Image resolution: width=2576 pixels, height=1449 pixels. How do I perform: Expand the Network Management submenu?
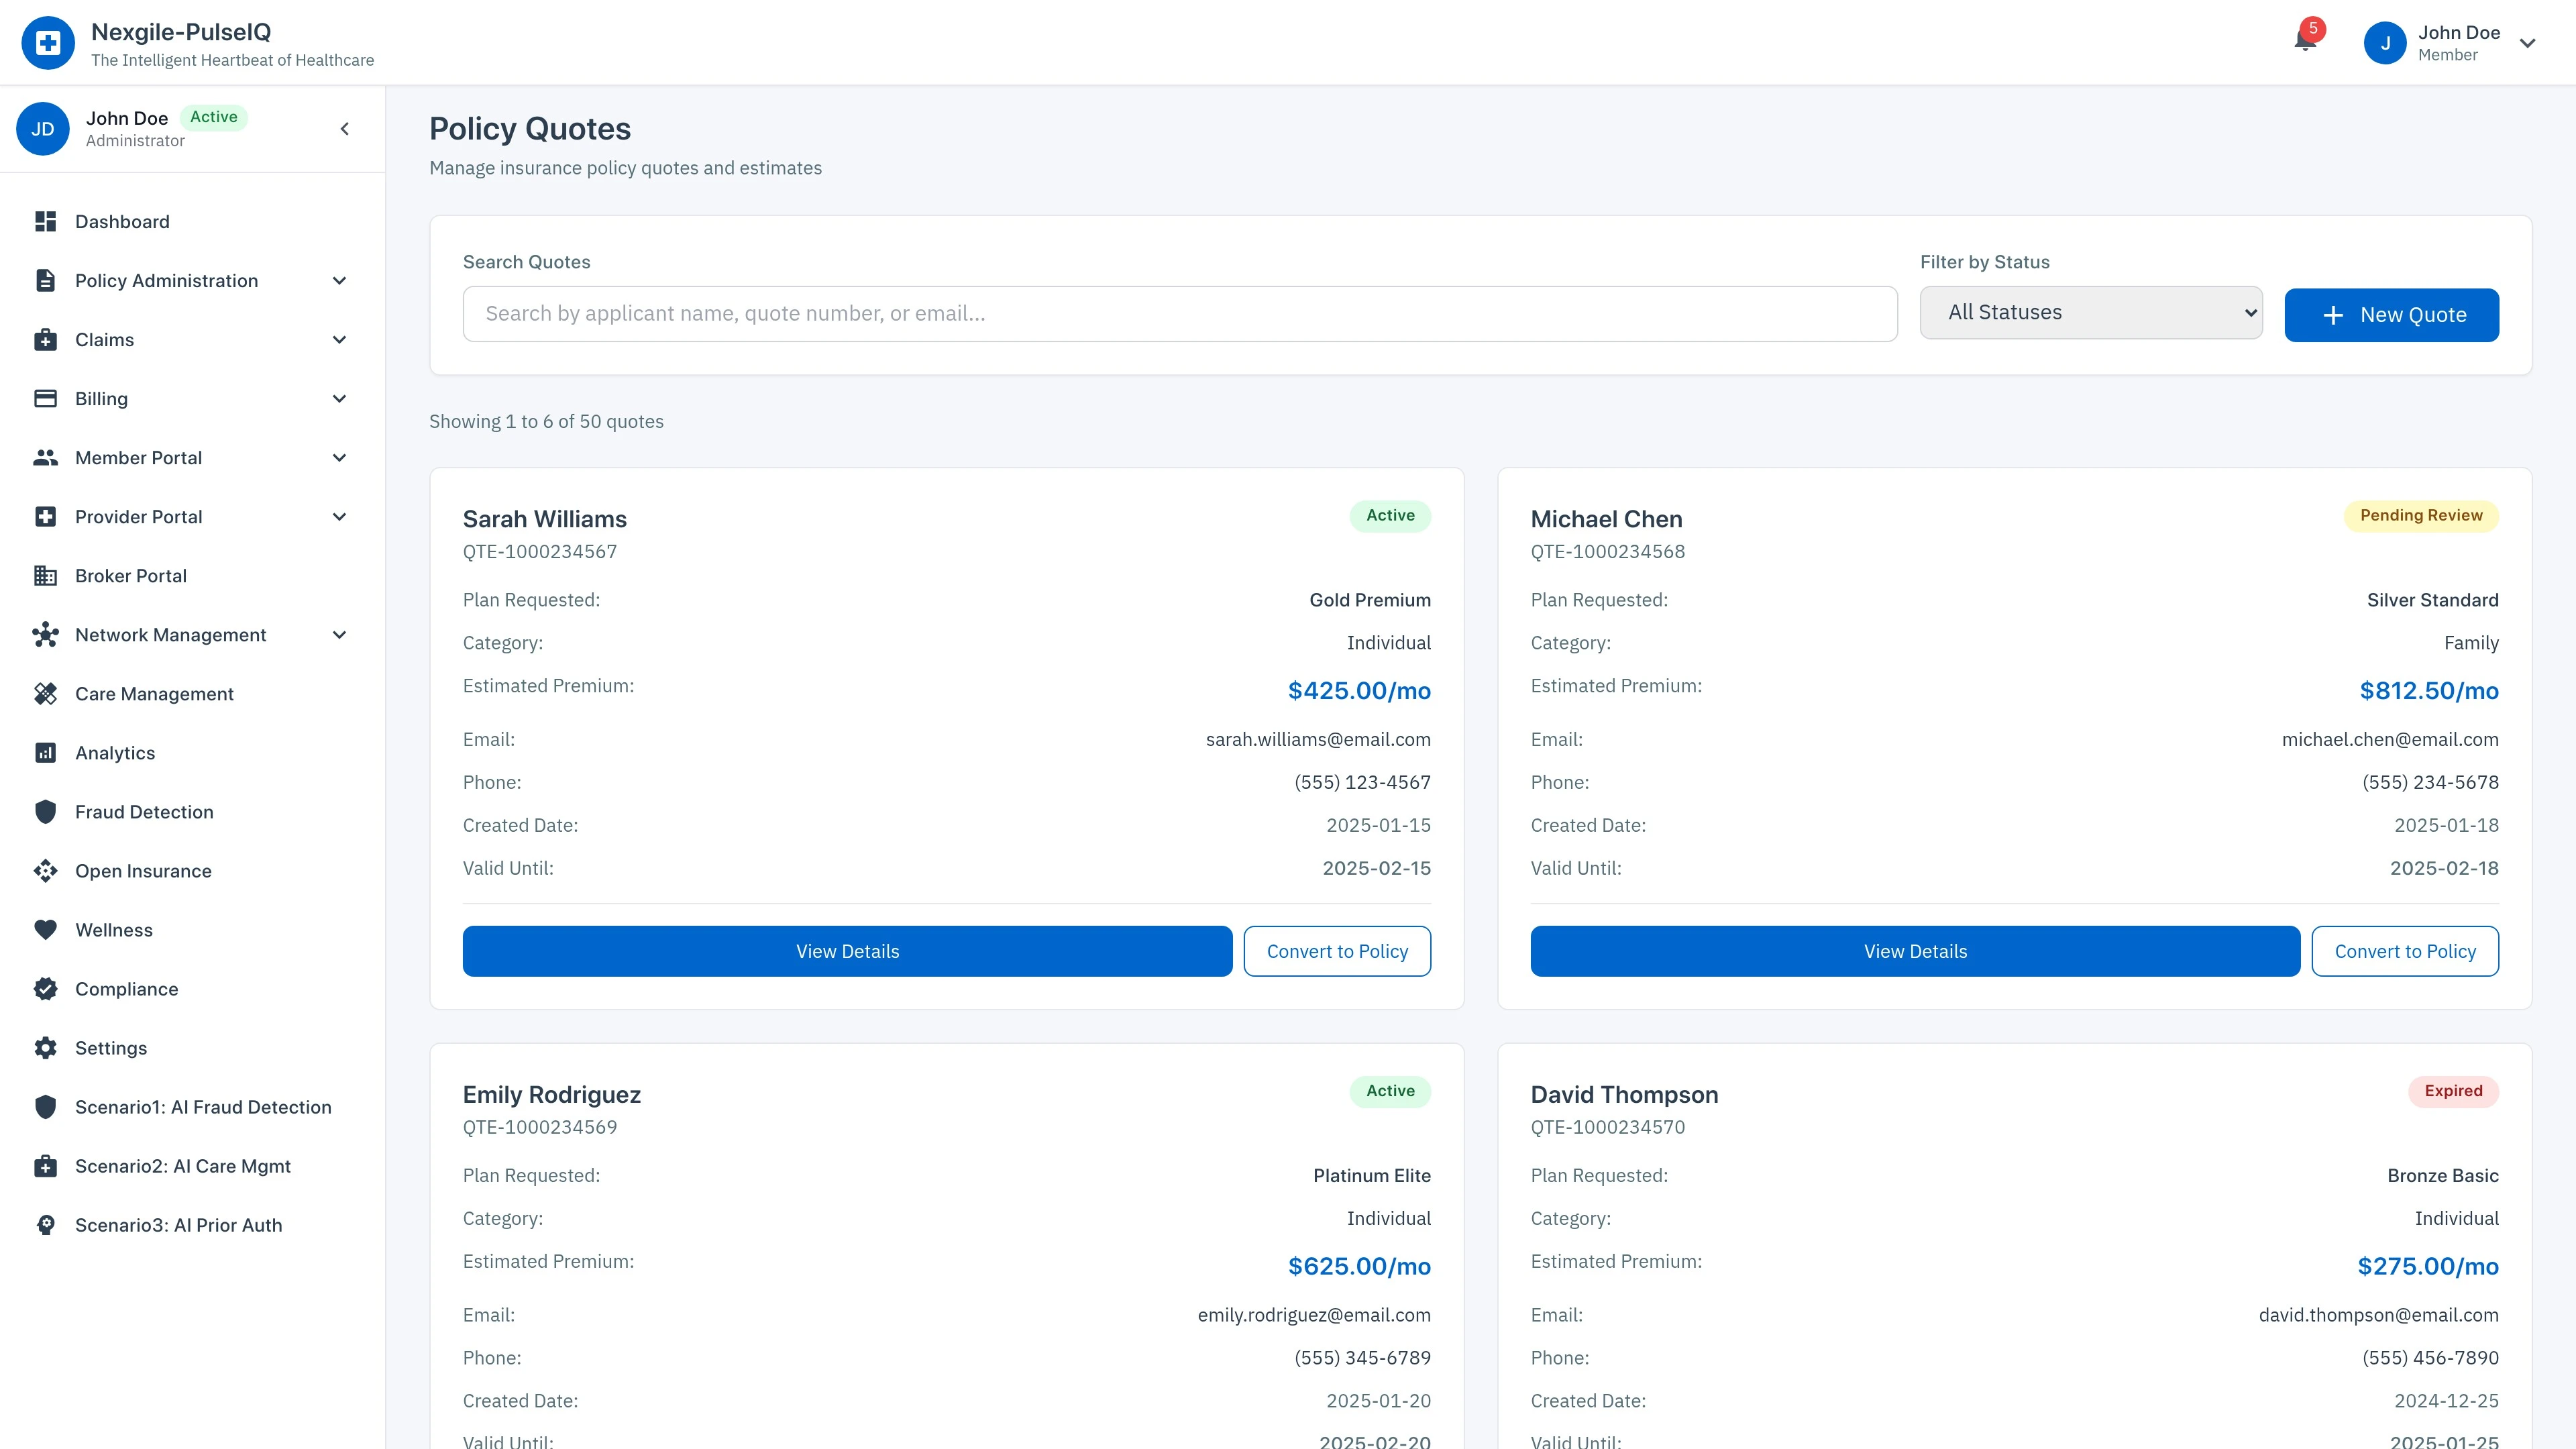click(x=339, y=635)
